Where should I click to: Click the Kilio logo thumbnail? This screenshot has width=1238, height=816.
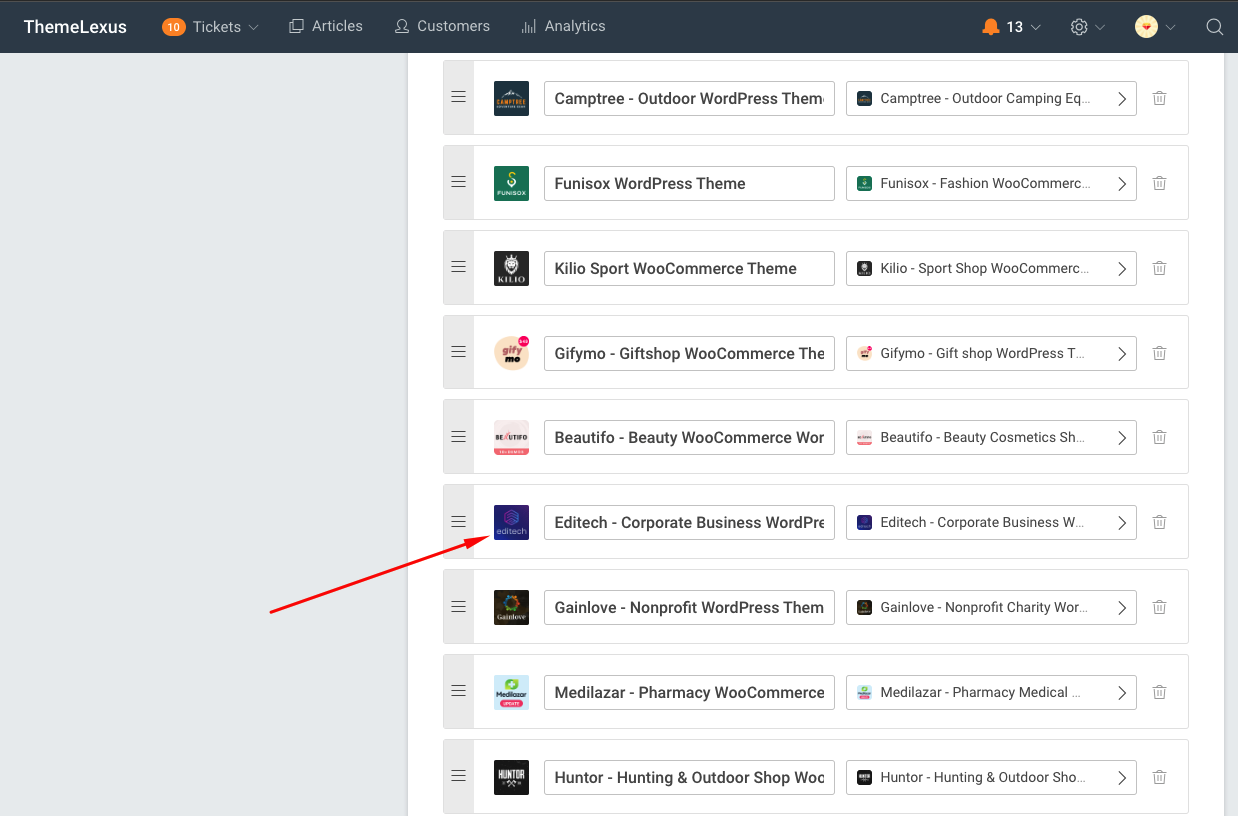point(511,268)
